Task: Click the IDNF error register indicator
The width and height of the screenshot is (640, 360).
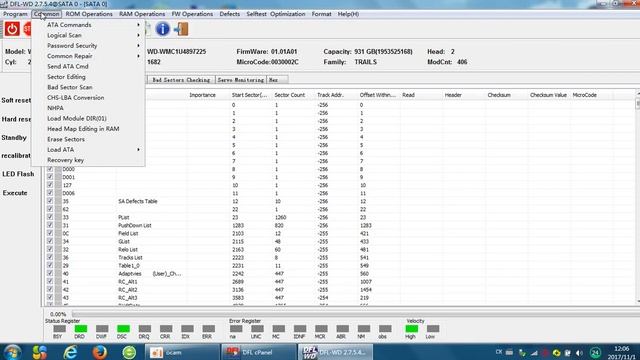Action: pyautogui.click(x=300, y=329)
